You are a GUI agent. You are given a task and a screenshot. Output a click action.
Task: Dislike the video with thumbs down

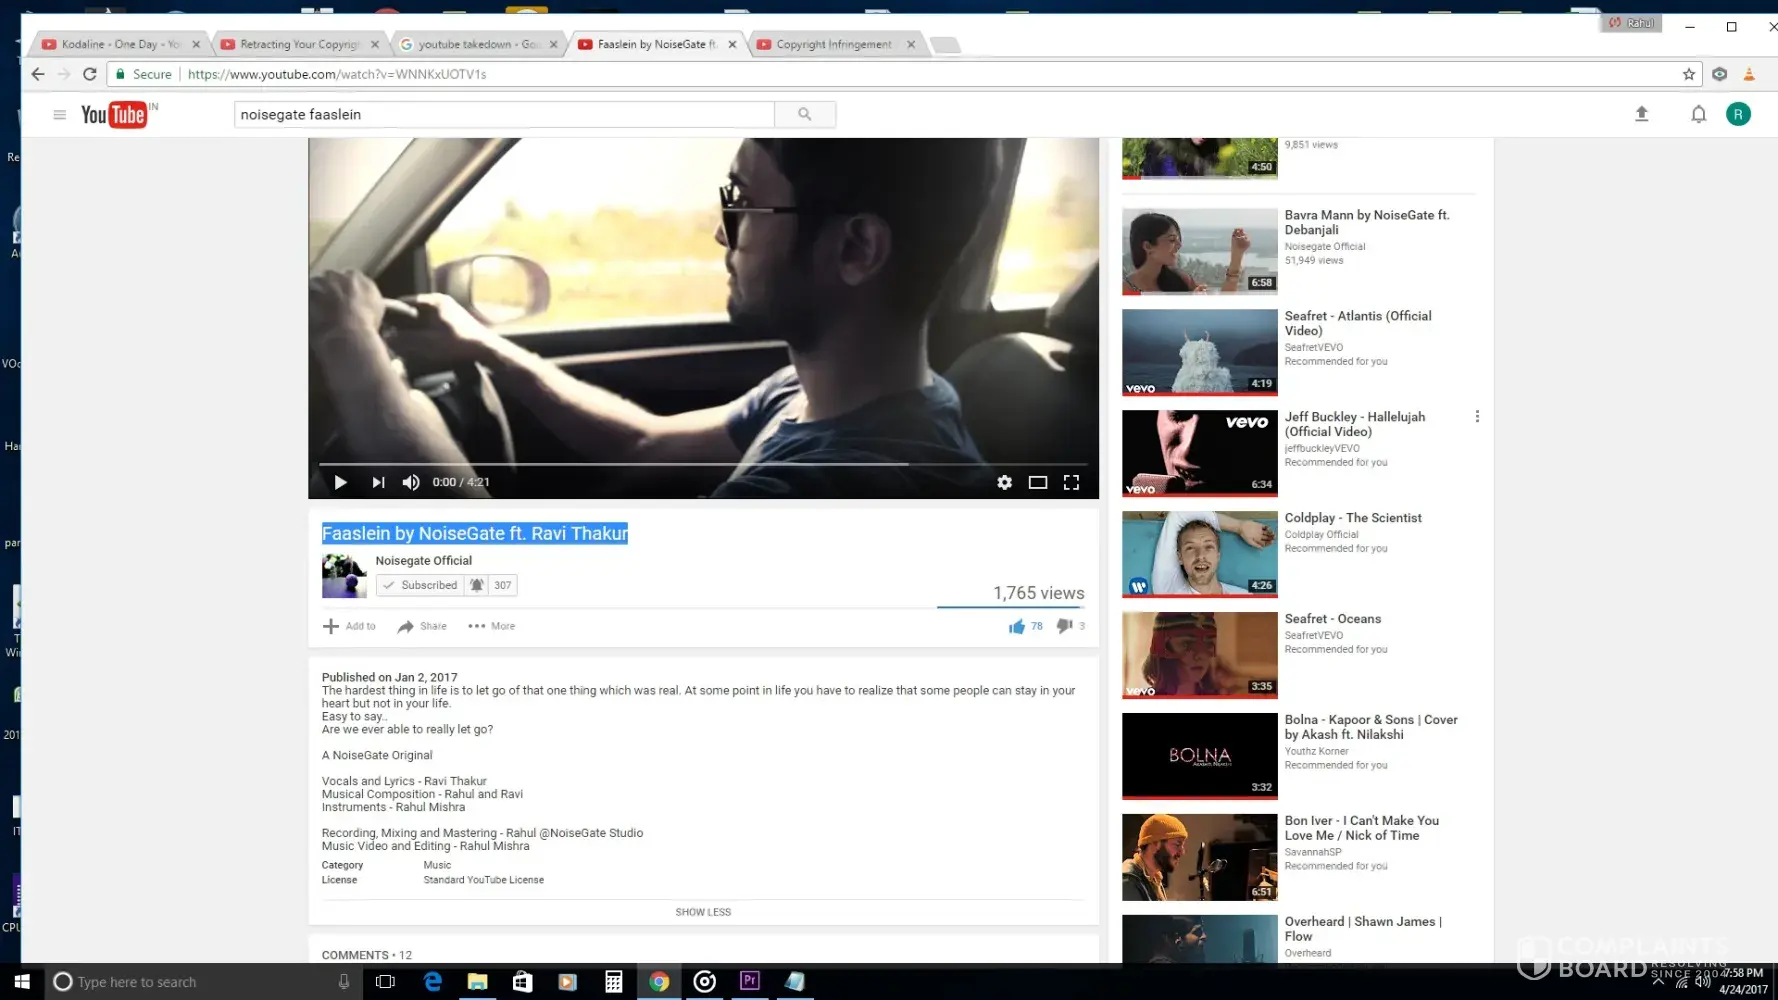point(1064,626)
